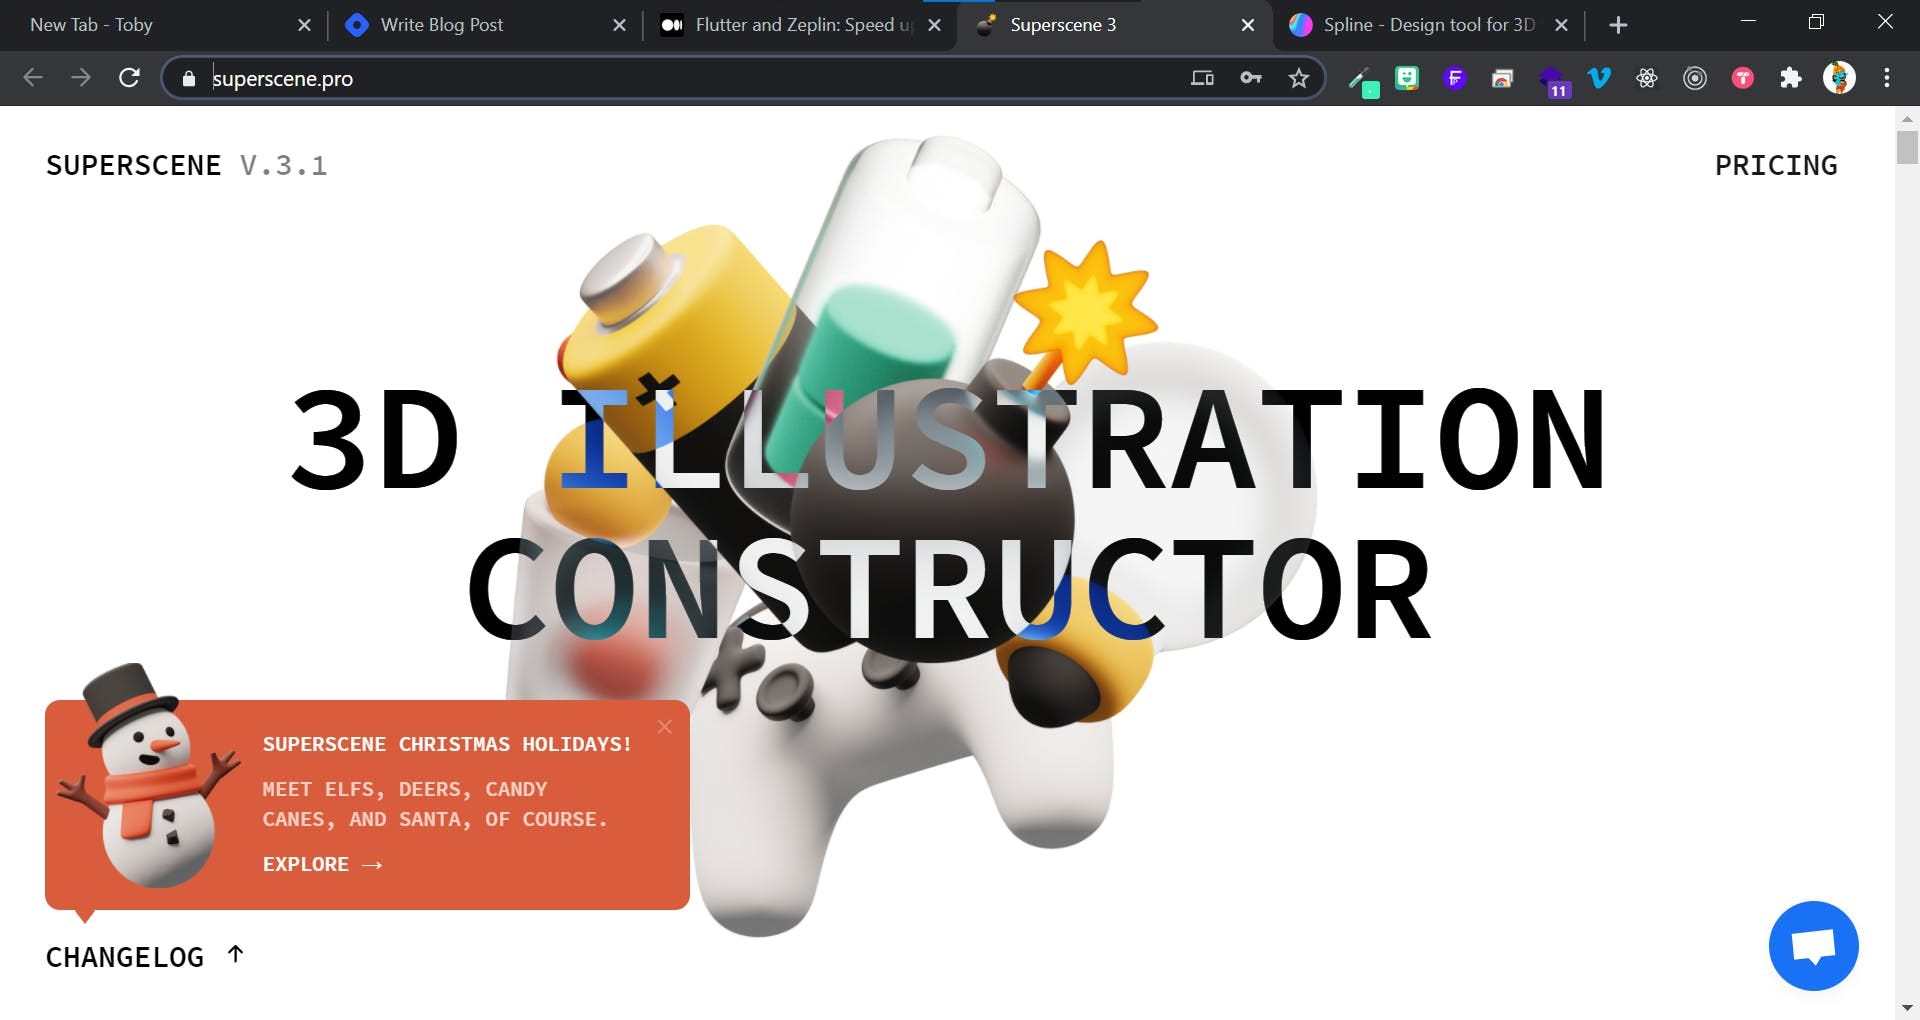
Task: View site info via the lock icon
Action: coord(189,78)
